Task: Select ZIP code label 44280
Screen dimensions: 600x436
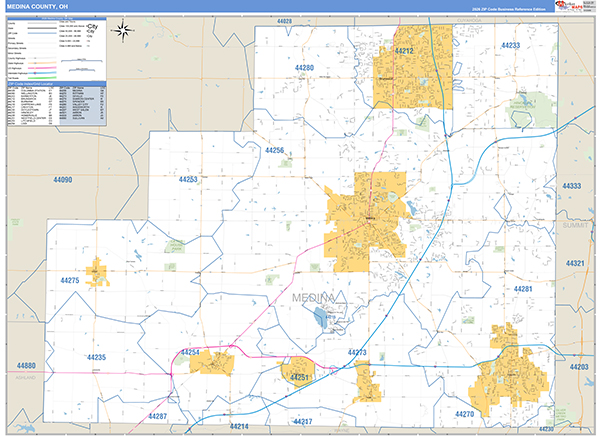Action: 304,68
